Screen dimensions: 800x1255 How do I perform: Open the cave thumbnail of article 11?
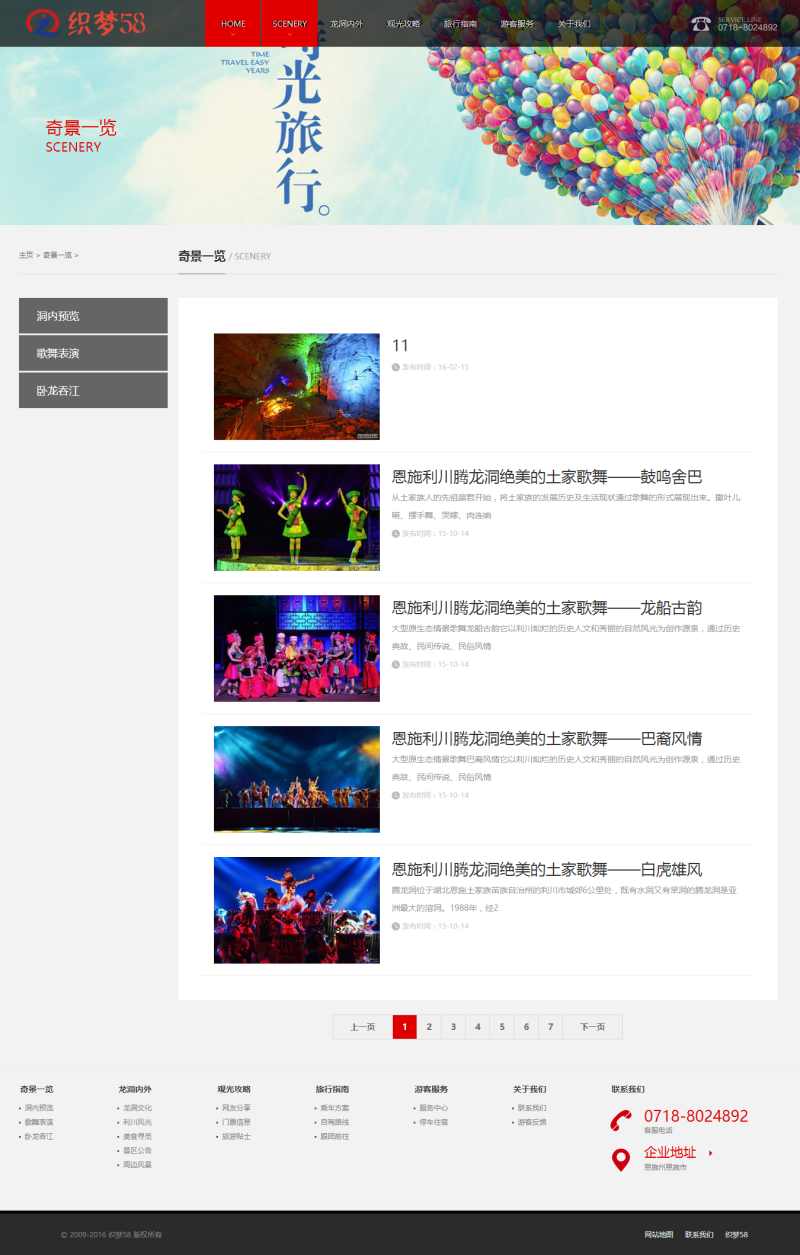tap(297, 386)
